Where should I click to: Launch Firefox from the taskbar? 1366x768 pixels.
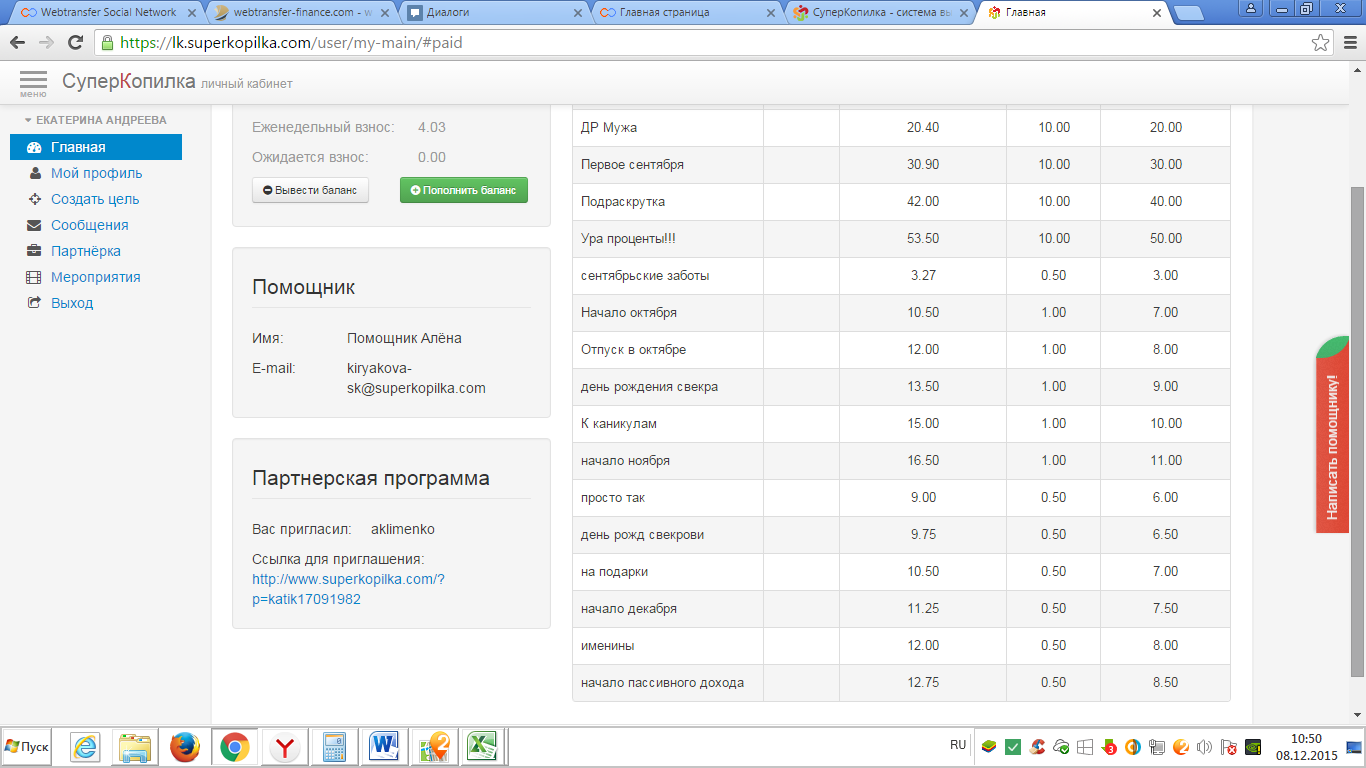click(x=185, y=747)
